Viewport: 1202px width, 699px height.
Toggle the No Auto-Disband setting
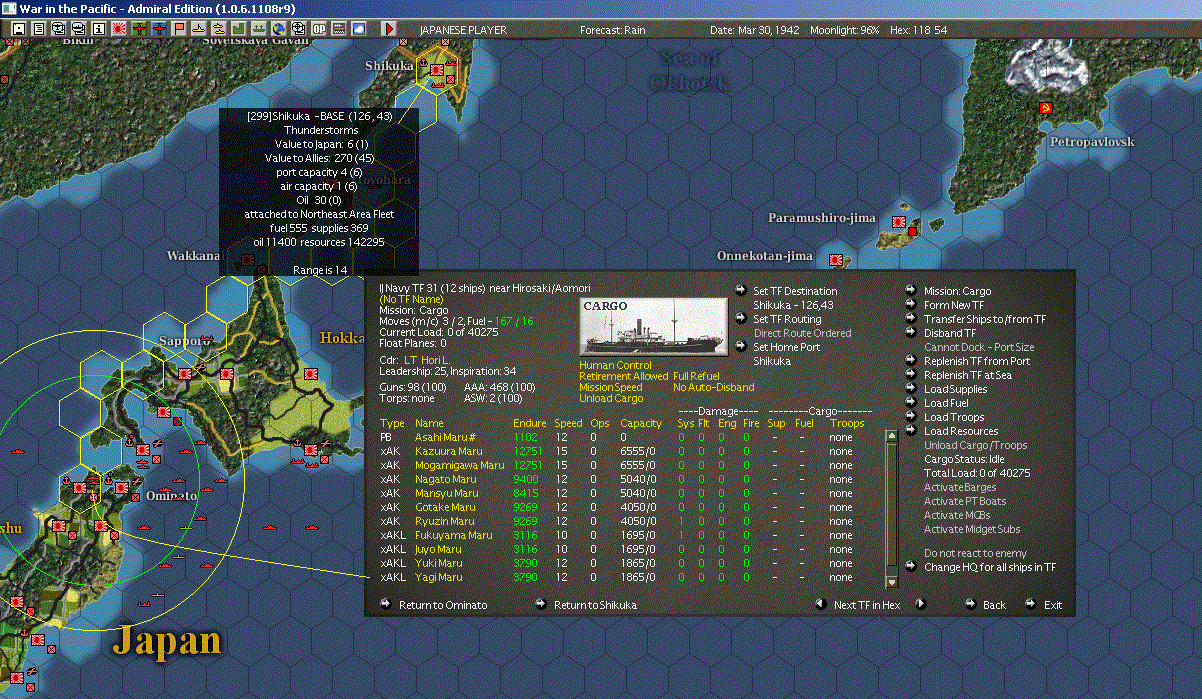[x=713, y=388]
